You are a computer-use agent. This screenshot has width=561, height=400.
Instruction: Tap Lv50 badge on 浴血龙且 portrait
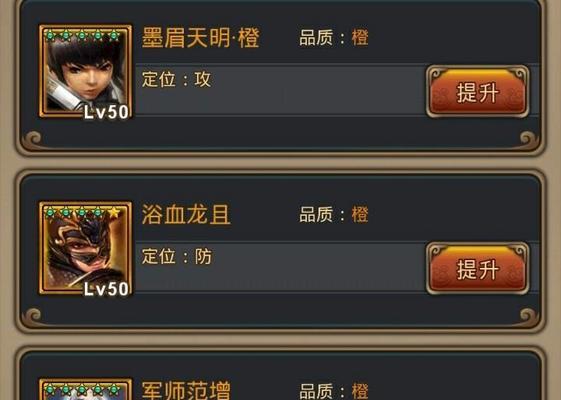click(x=106, y=289)
